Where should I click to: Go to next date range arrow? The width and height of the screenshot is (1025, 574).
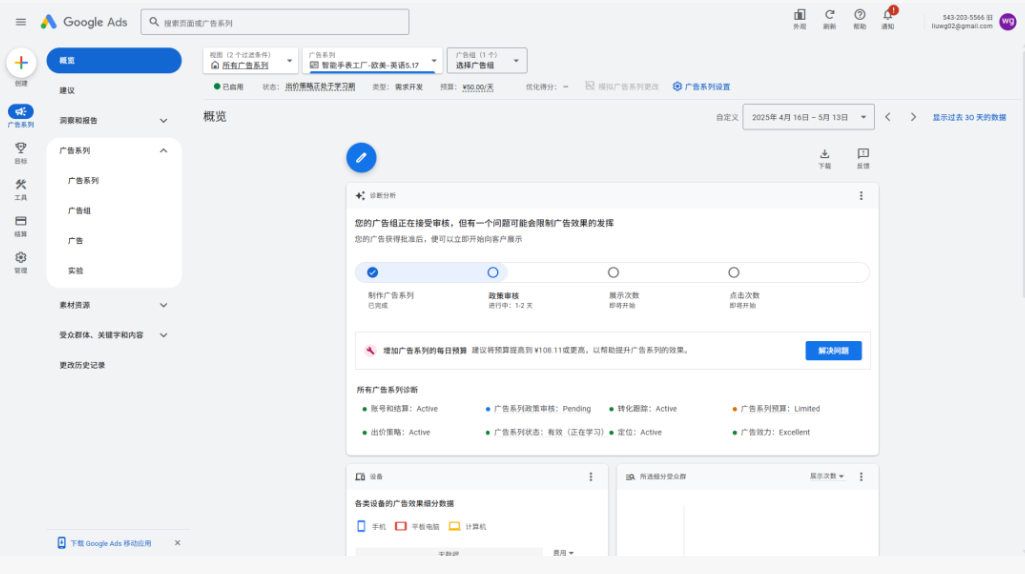[913, 117]
